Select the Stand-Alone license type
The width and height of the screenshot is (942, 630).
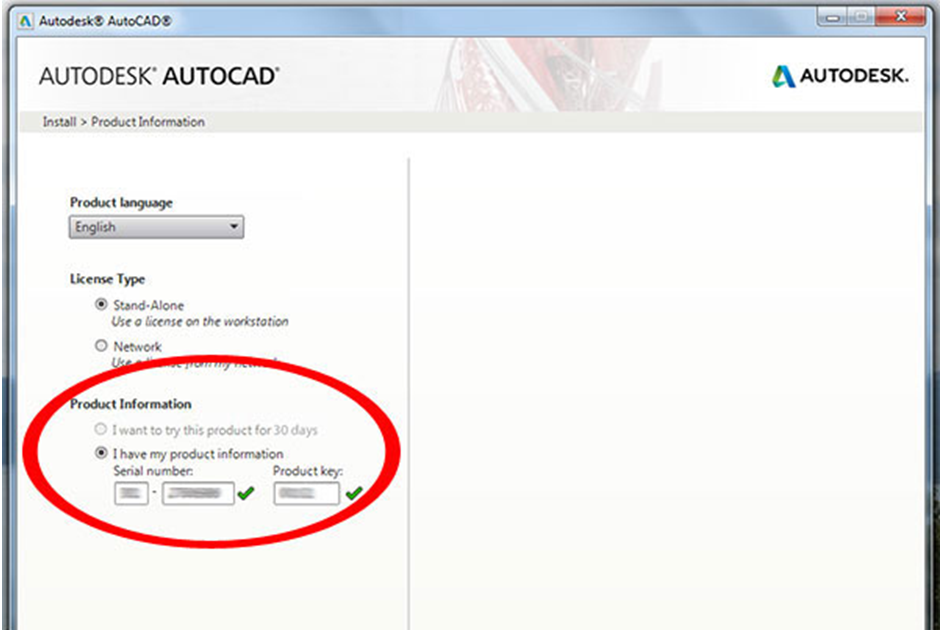pos(101,304)
